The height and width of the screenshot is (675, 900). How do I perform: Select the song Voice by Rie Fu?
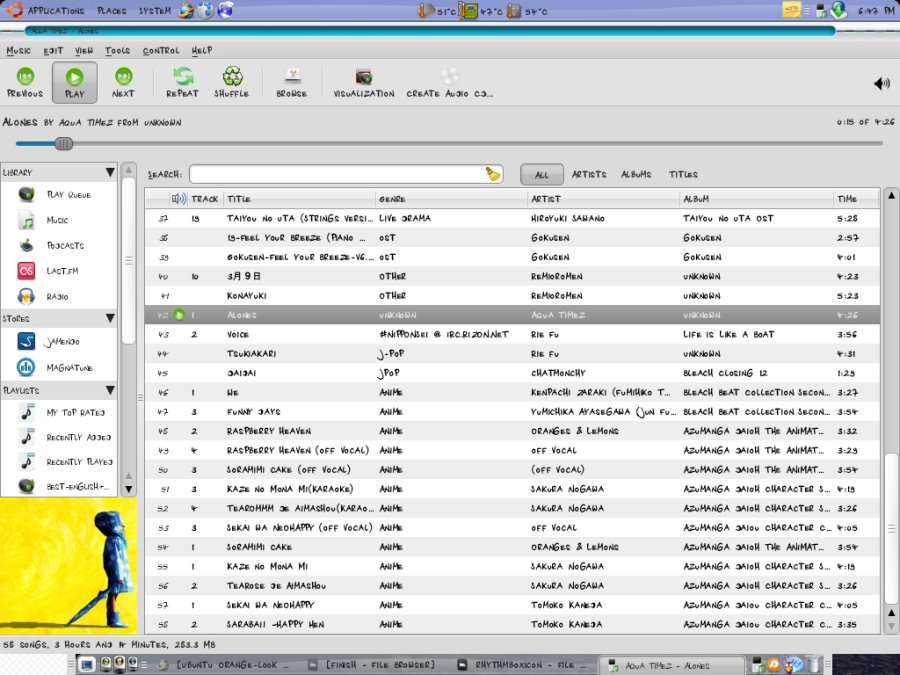pyautogui.click(x=512, y=335)
